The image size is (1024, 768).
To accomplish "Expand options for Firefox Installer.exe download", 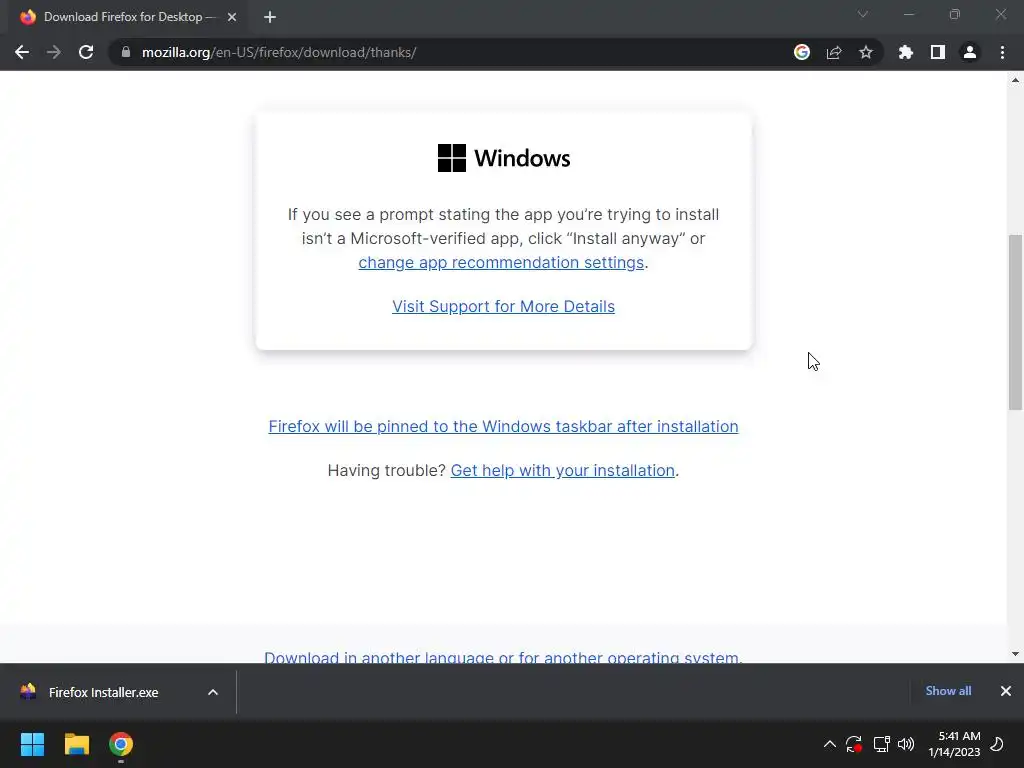I will (213, 692).
